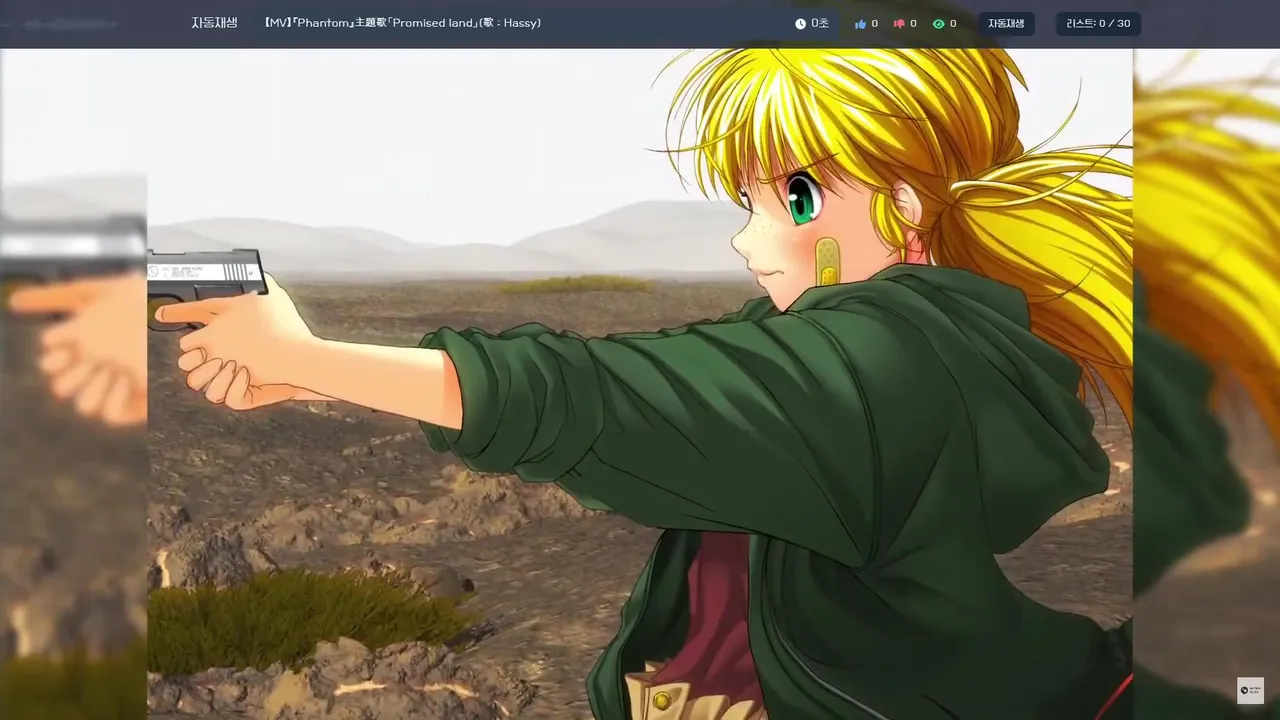Open the 리스트: 0 / 30 playlist button
This screenshot has width=1280, height=720.
click(x=1098, y=24)
